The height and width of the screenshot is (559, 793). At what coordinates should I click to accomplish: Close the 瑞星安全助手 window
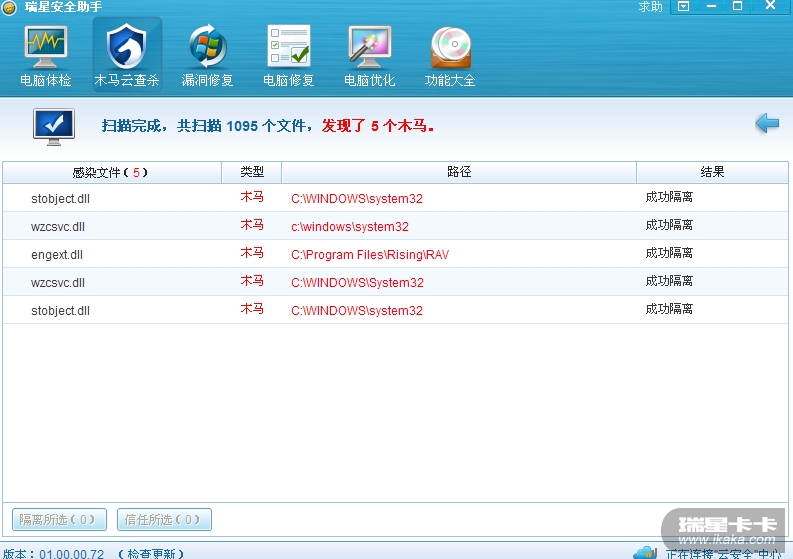770,6
